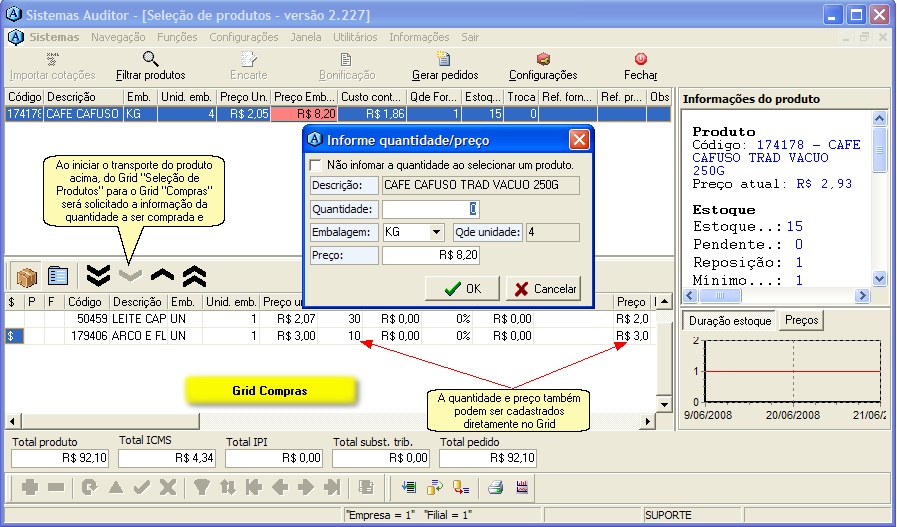Click the Preço input field in dialog
The height and width of the screenshot is (527, 897).
[x=431, y=255]
